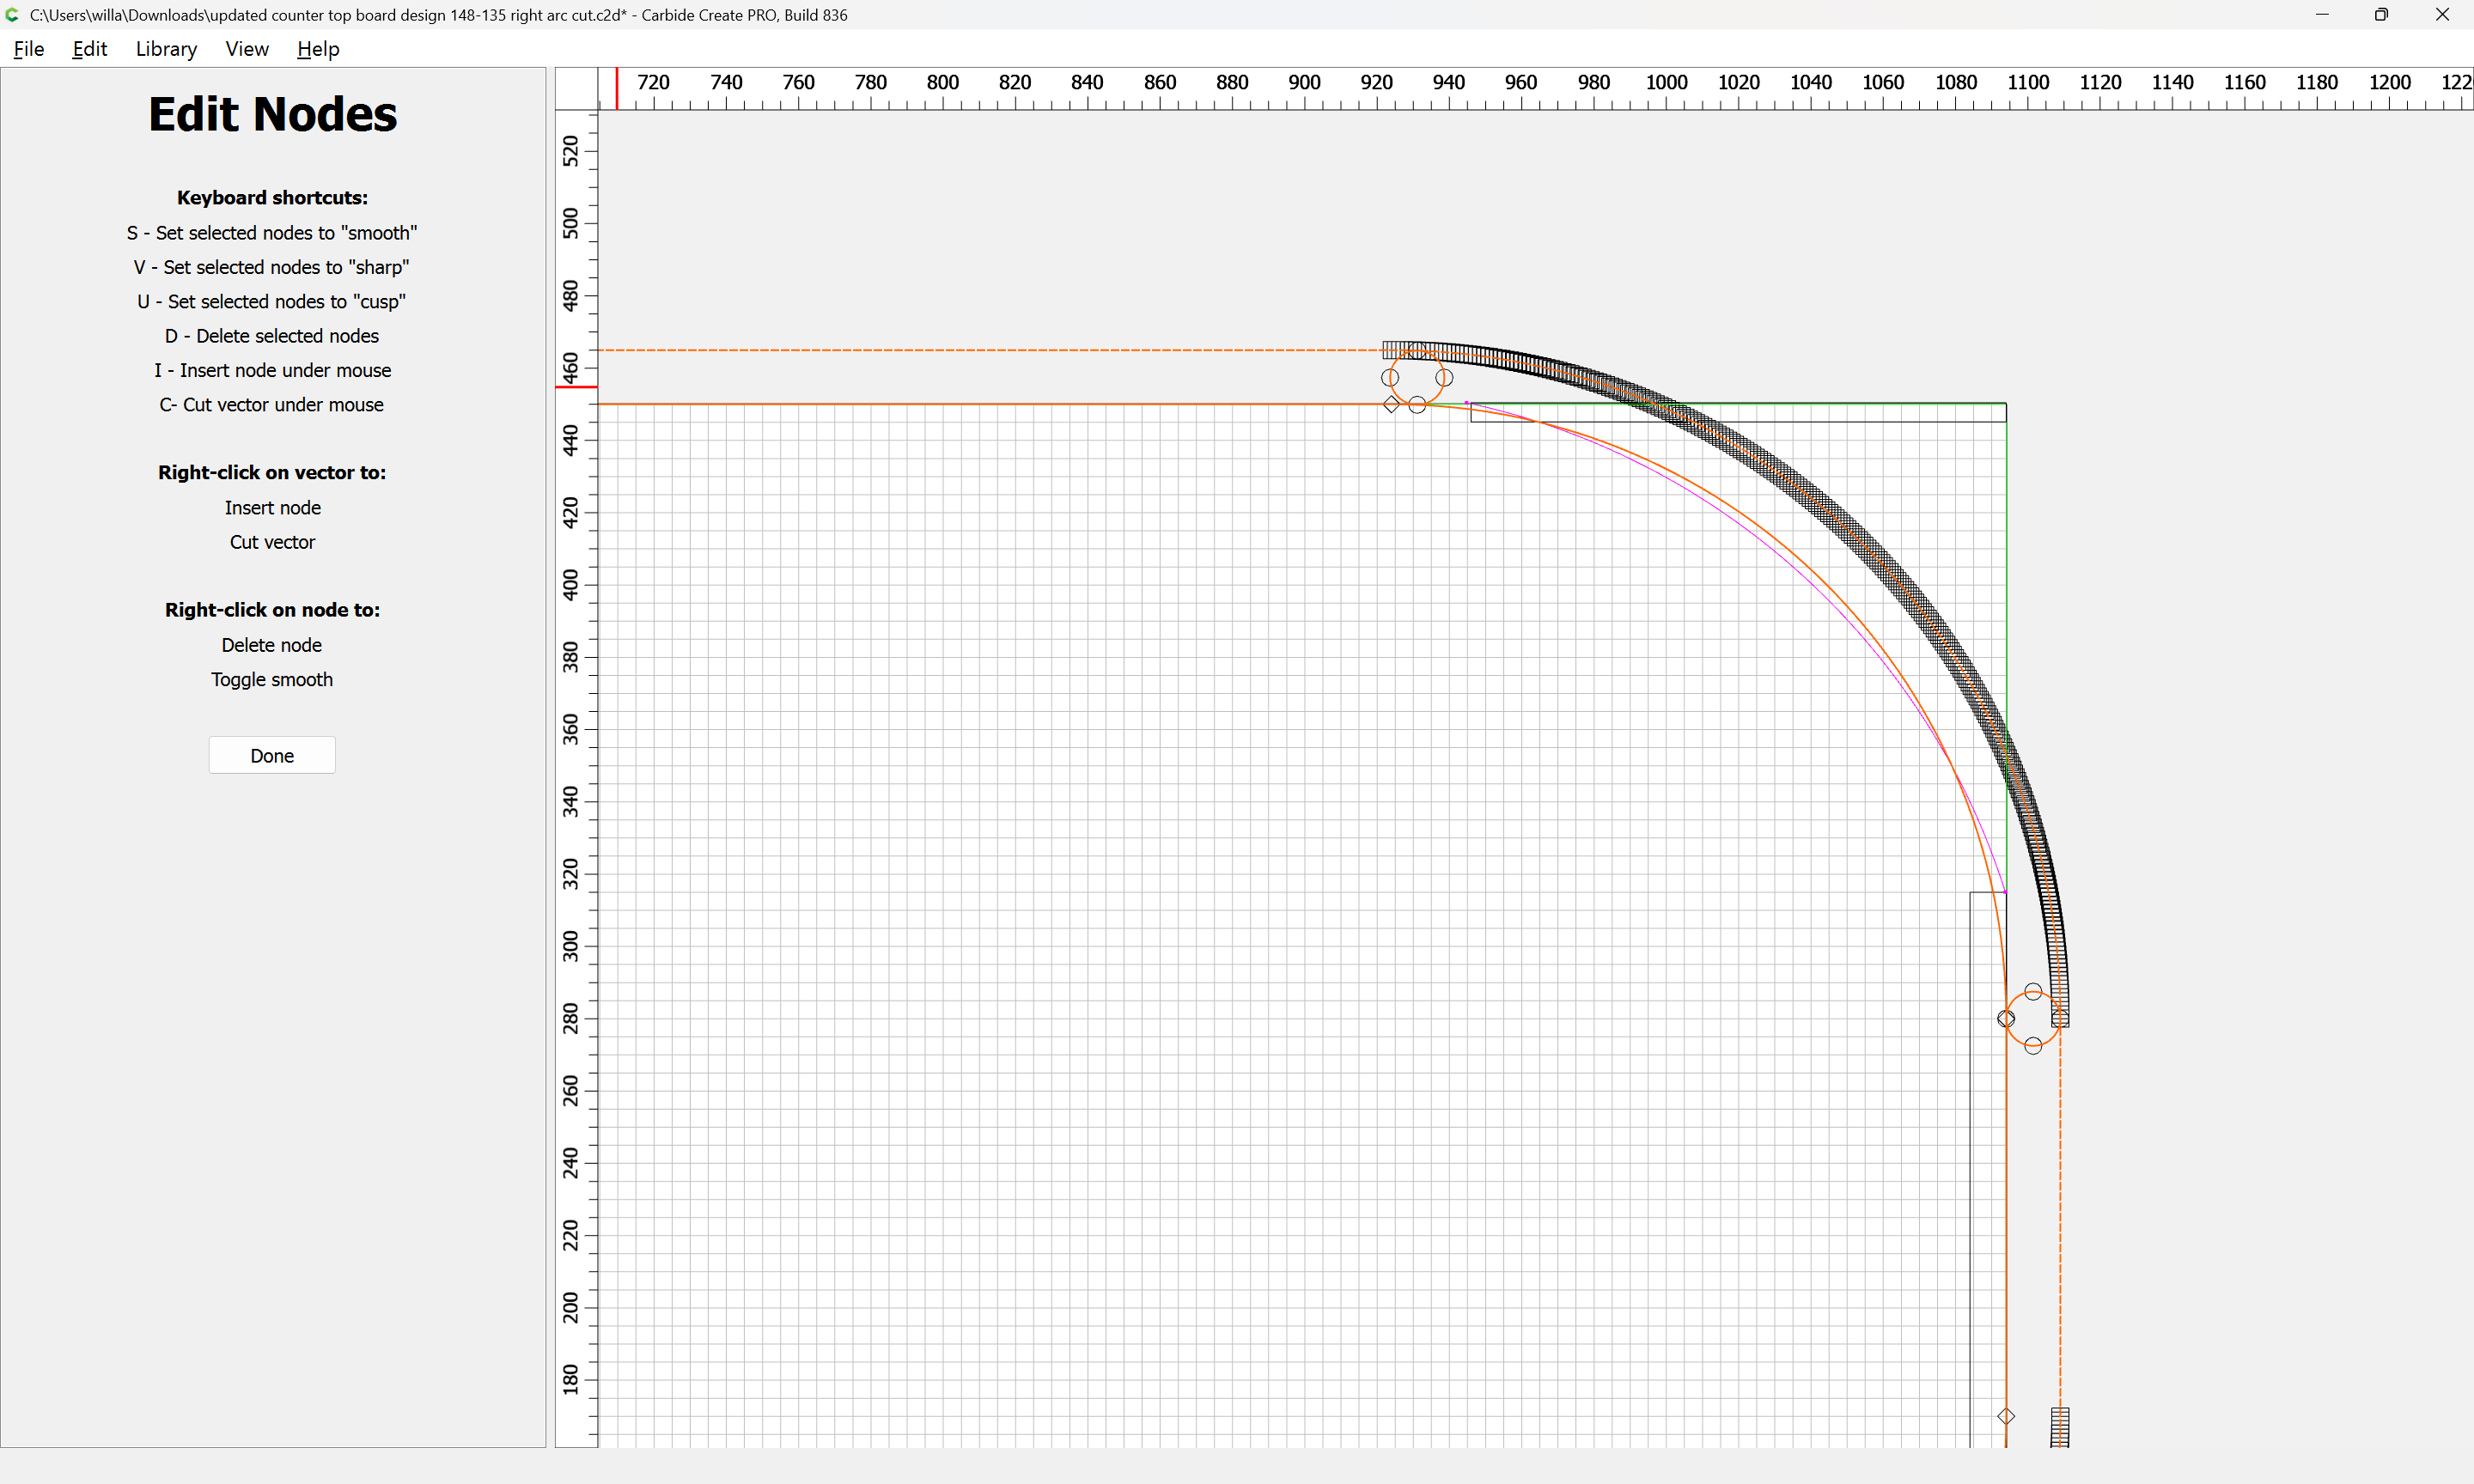2474x1484 pixels.
Task: Click magenta node at start of magenta arc
Action: pos(1466,402)
